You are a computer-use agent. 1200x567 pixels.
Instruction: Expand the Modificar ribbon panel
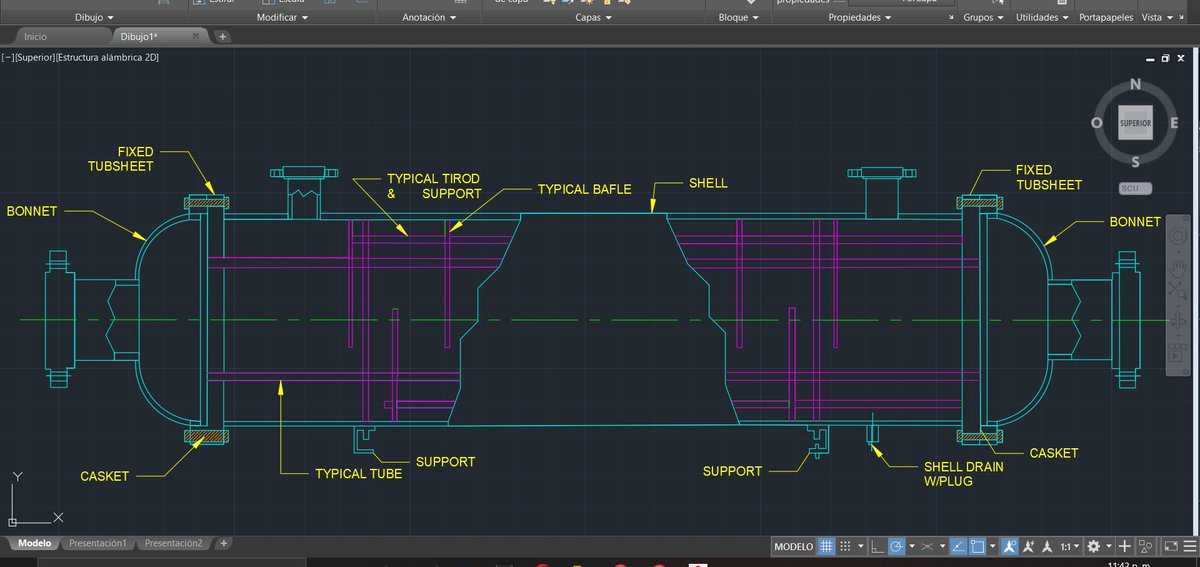[x=283, y=18]
